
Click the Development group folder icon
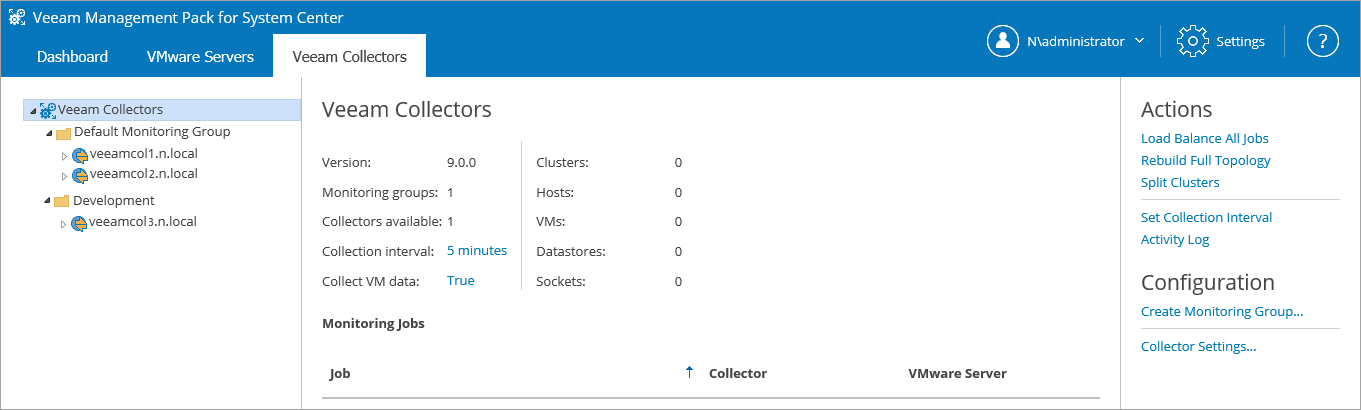click(x=62, y=201)
